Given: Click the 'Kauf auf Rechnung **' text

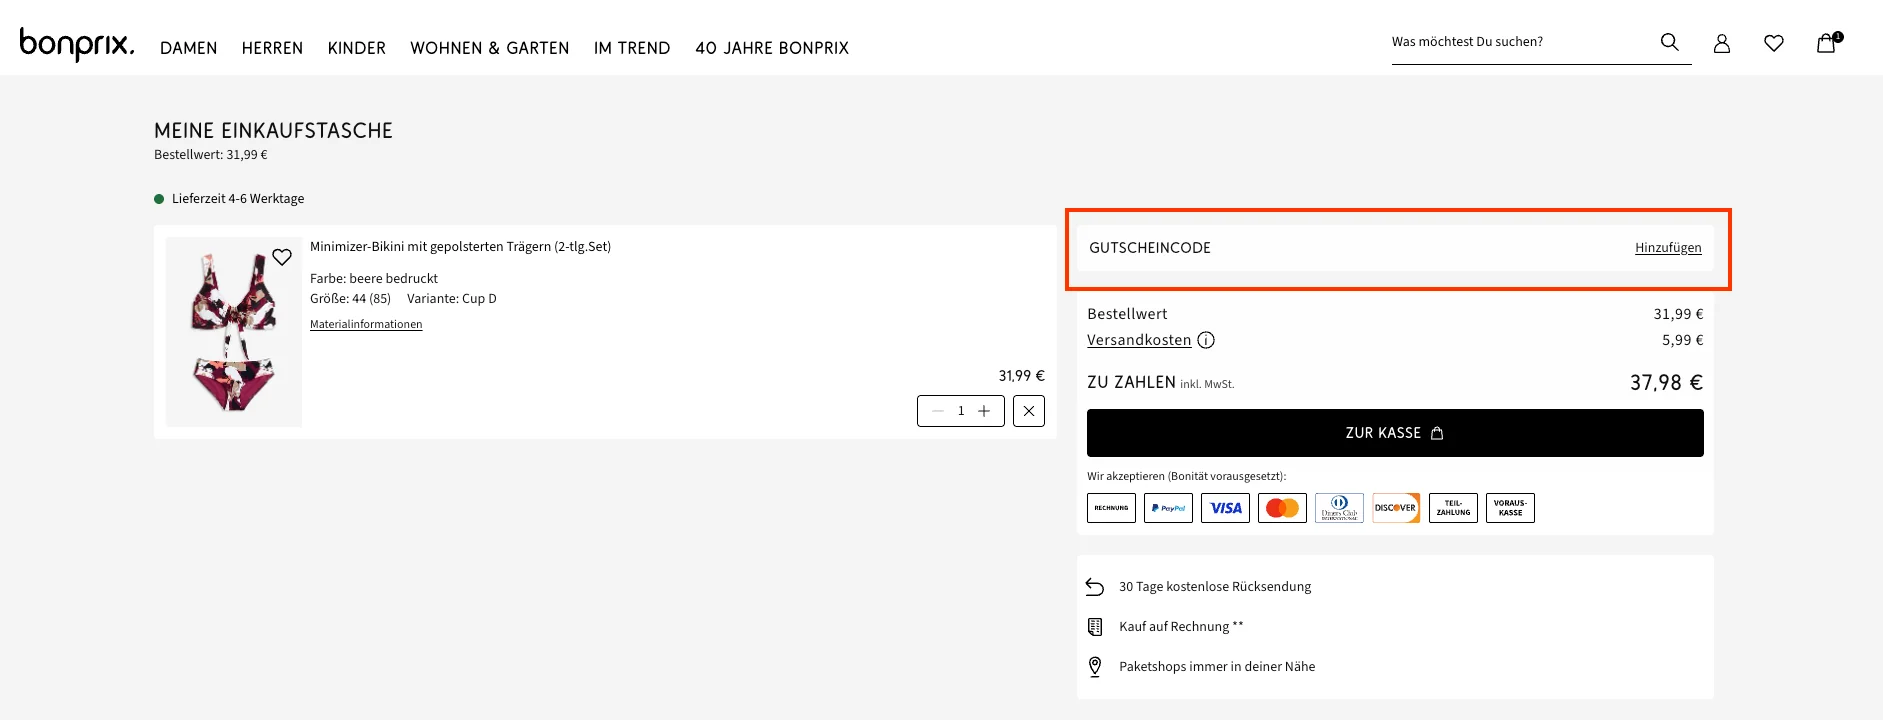Looking at the screenshot, I should (x=1181, y=627).
